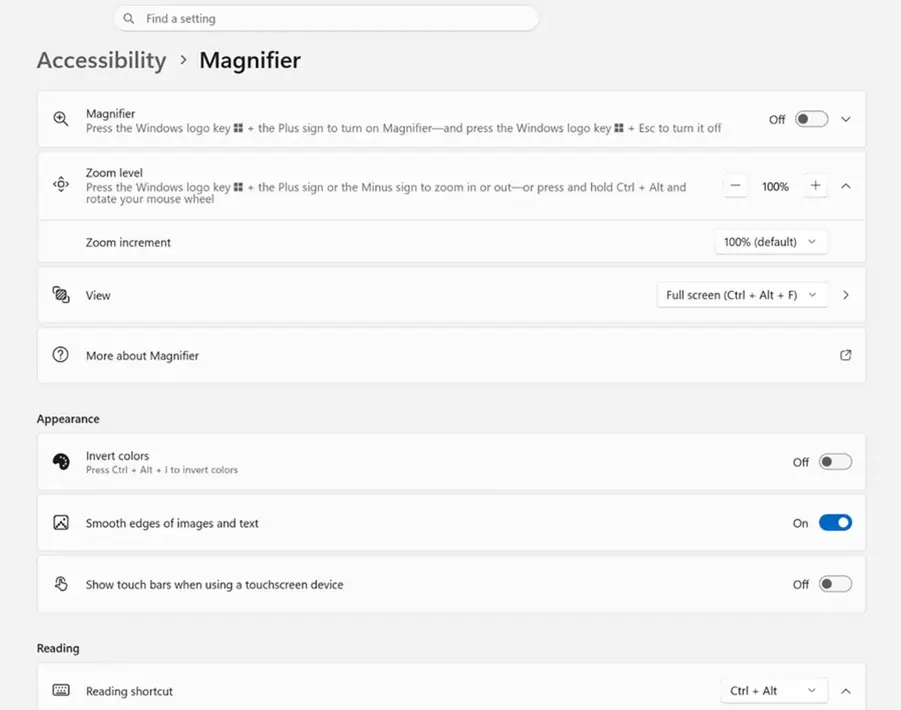Click the touch hand icon for touch bars

coord(61,584)
